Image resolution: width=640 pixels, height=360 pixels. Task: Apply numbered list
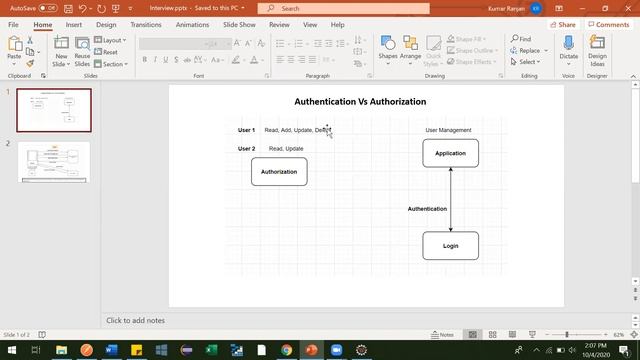click(x=298, y=43)
